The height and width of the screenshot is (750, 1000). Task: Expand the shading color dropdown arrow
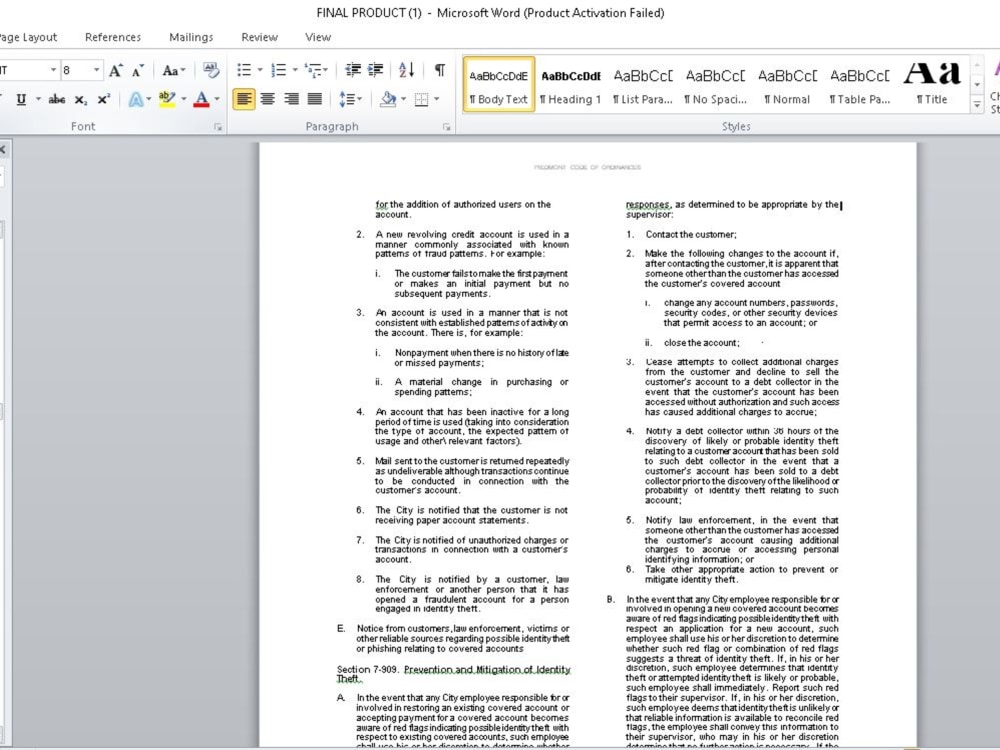(404, 99)
